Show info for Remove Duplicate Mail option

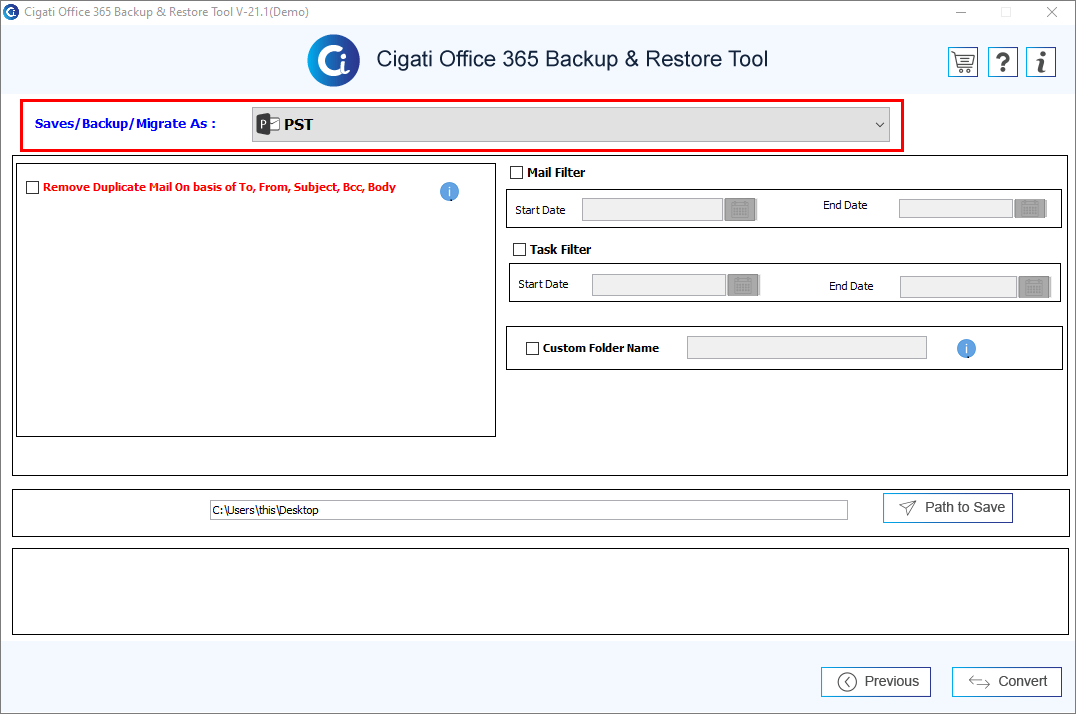[x=449, y=192]
